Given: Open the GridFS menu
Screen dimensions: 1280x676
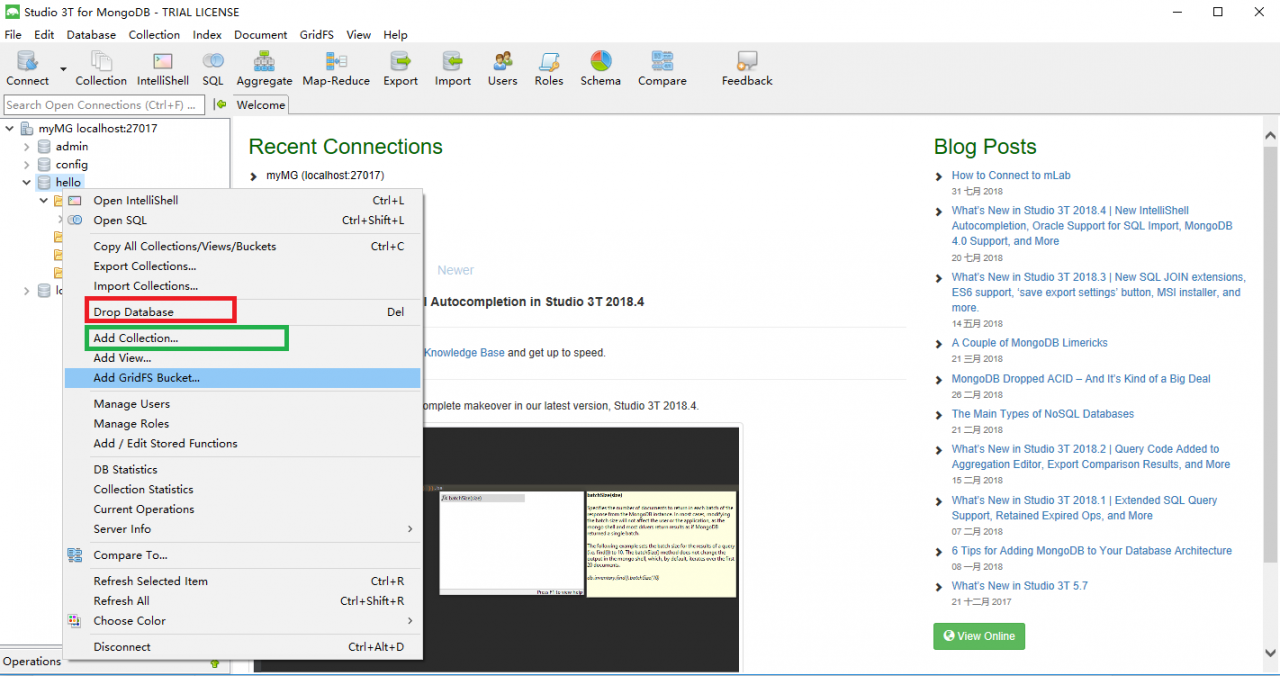Looking at the screenshot, I should coord(316,34).
